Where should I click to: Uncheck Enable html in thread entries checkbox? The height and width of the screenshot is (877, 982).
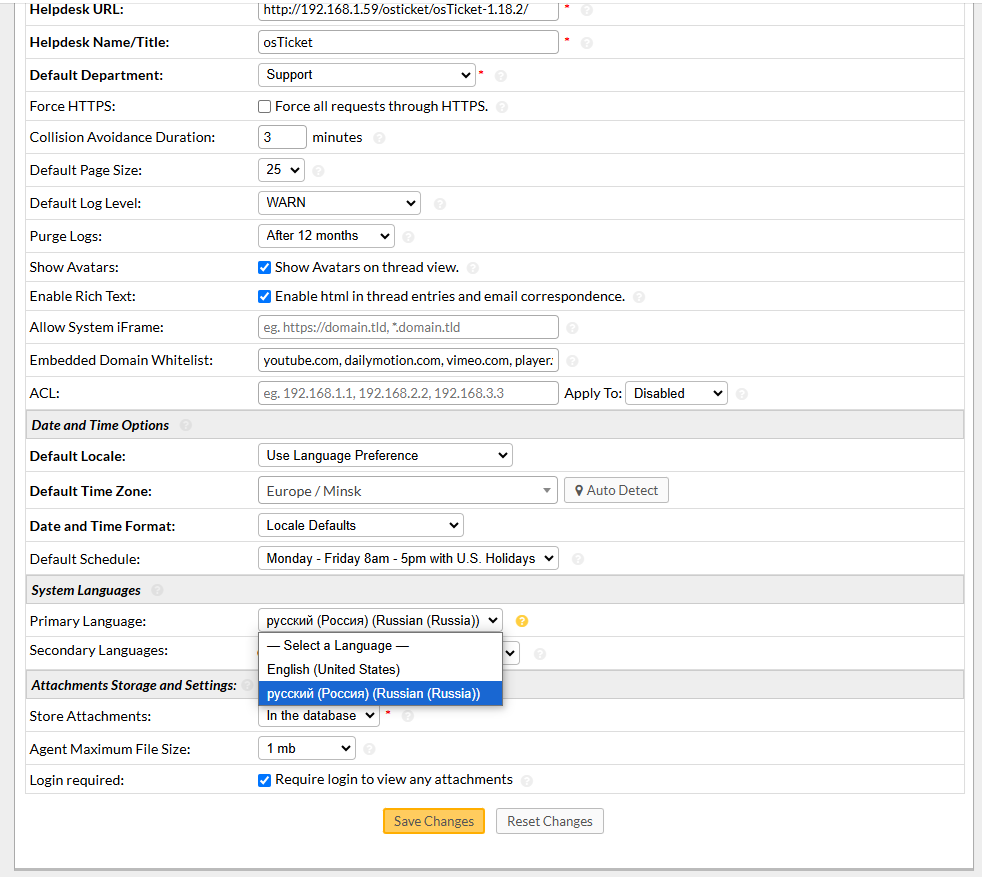[x=264, y=297]
